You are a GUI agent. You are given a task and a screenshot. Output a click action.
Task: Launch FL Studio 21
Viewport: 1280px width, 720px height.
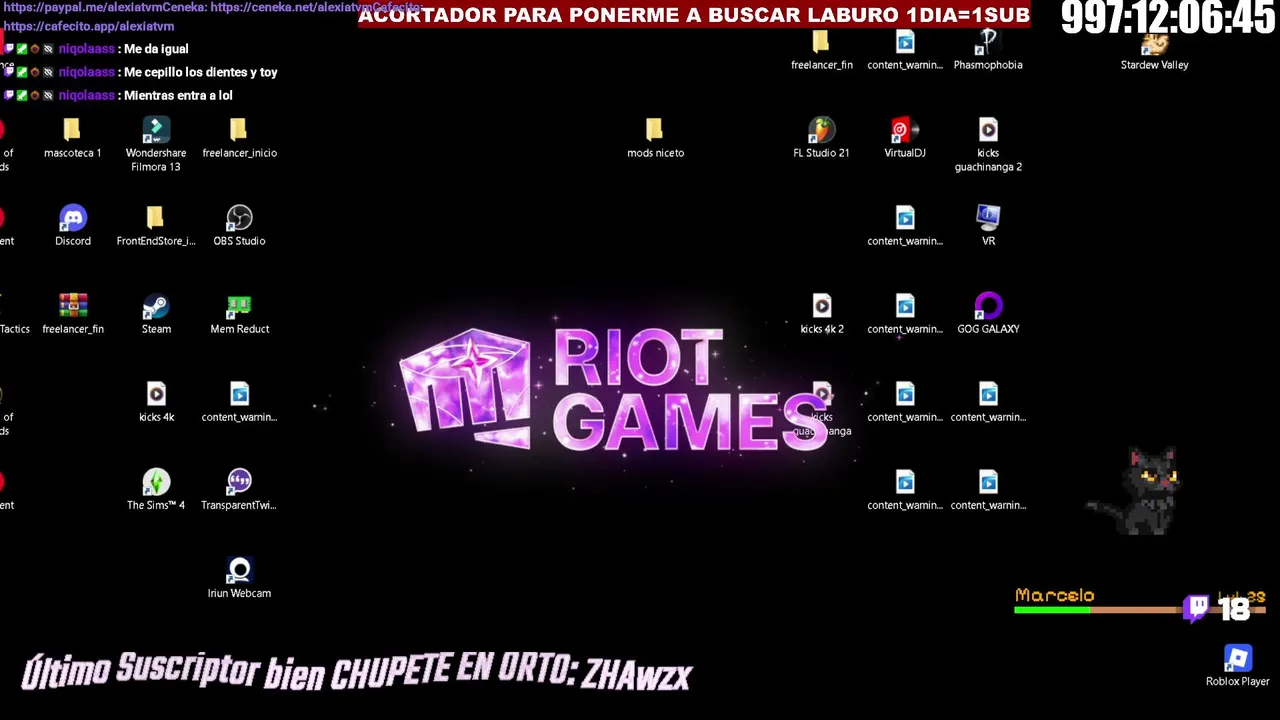pos(821,139)
